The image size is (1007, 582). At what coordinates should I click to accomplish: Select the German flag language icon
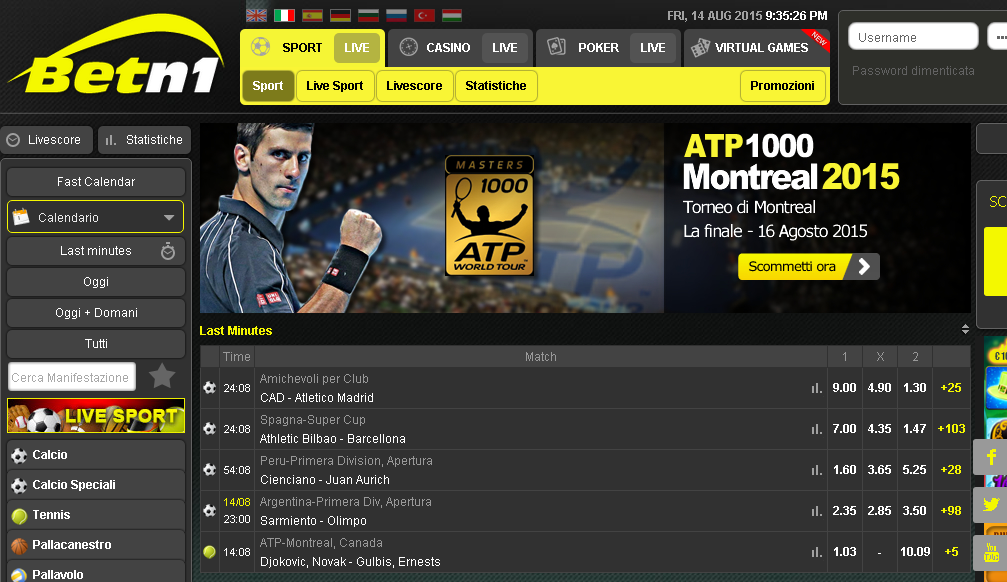click(x=340, y=15)
